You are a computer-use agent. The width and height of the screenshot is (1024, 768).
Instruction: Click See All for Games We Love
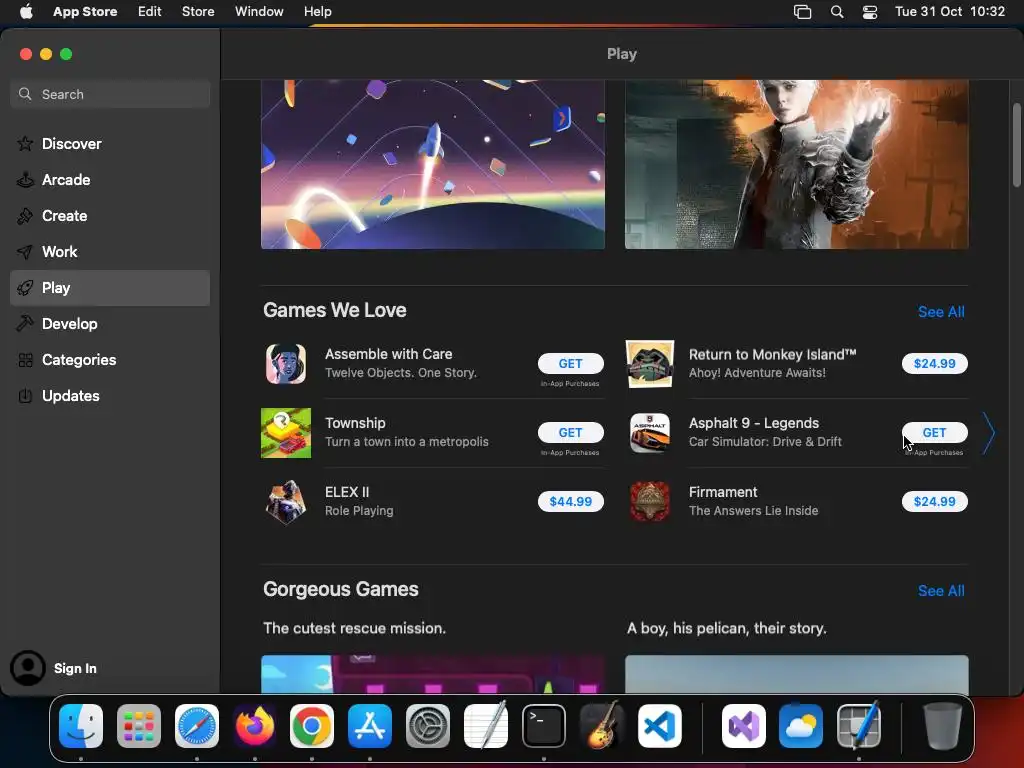coord(941,312)
